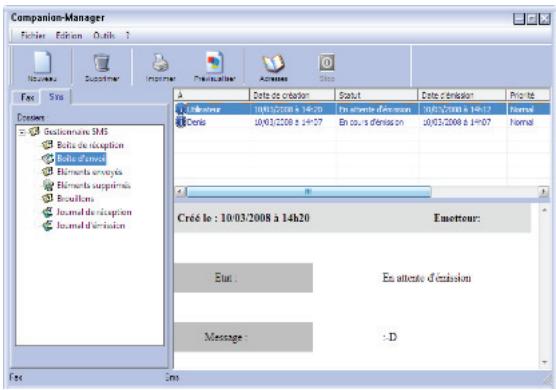Click status "En attente d'émission" list cell
The width and height of the screenshot is (556, 390).
pyautogui.click(x=374, y=109)
